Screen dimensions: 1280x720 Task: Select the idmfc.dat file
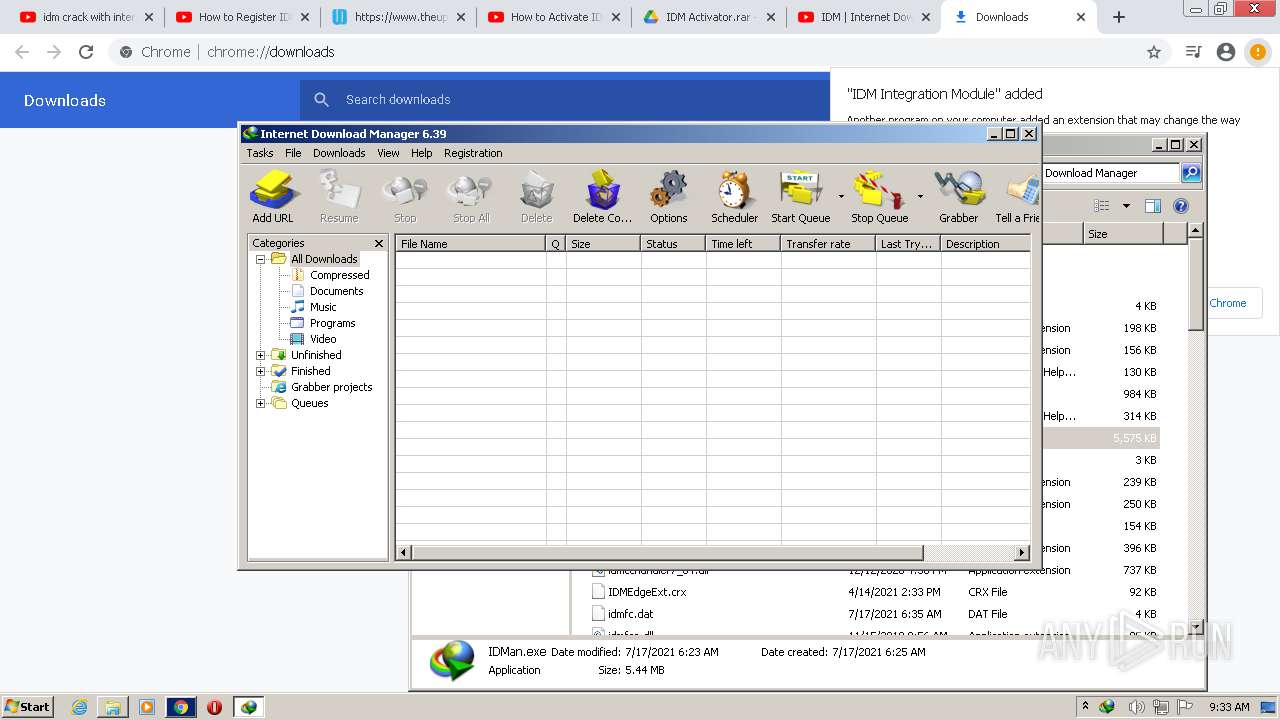pyautogui.click(x=630, y=614)
